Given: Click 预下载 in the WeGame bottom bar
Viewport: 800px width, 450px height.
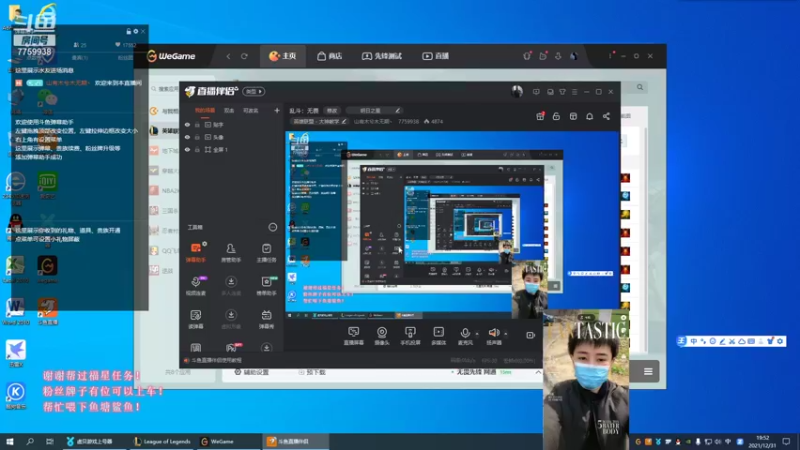Looking at the screenshot, I should pos(312,372).
